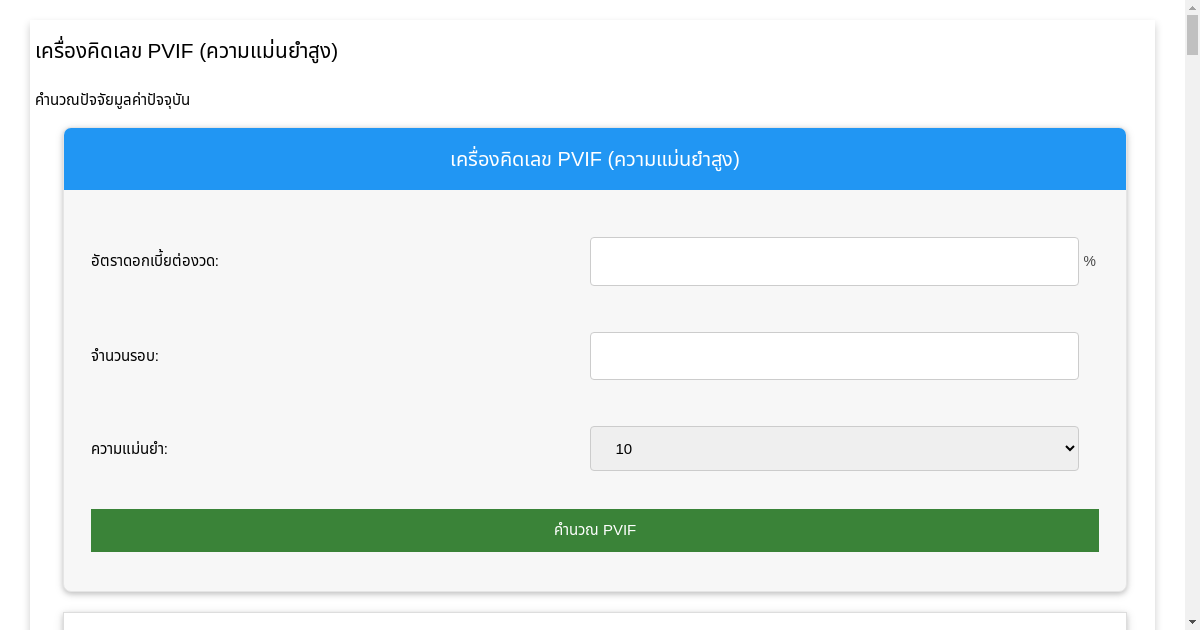Click the interest rate input field
The height and width of the screenshot is (630, 1200).
834,261
